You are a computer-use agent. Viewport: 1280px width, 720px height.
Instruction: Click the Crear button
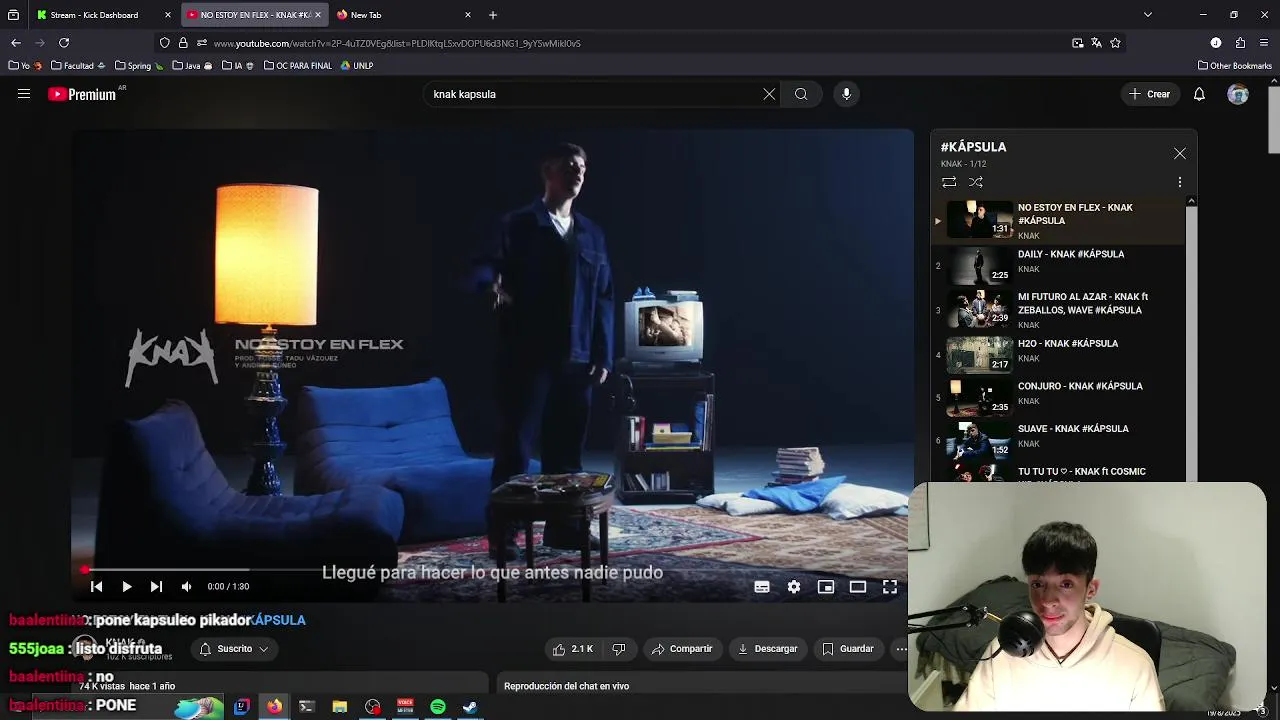[x=1149, y=94]
